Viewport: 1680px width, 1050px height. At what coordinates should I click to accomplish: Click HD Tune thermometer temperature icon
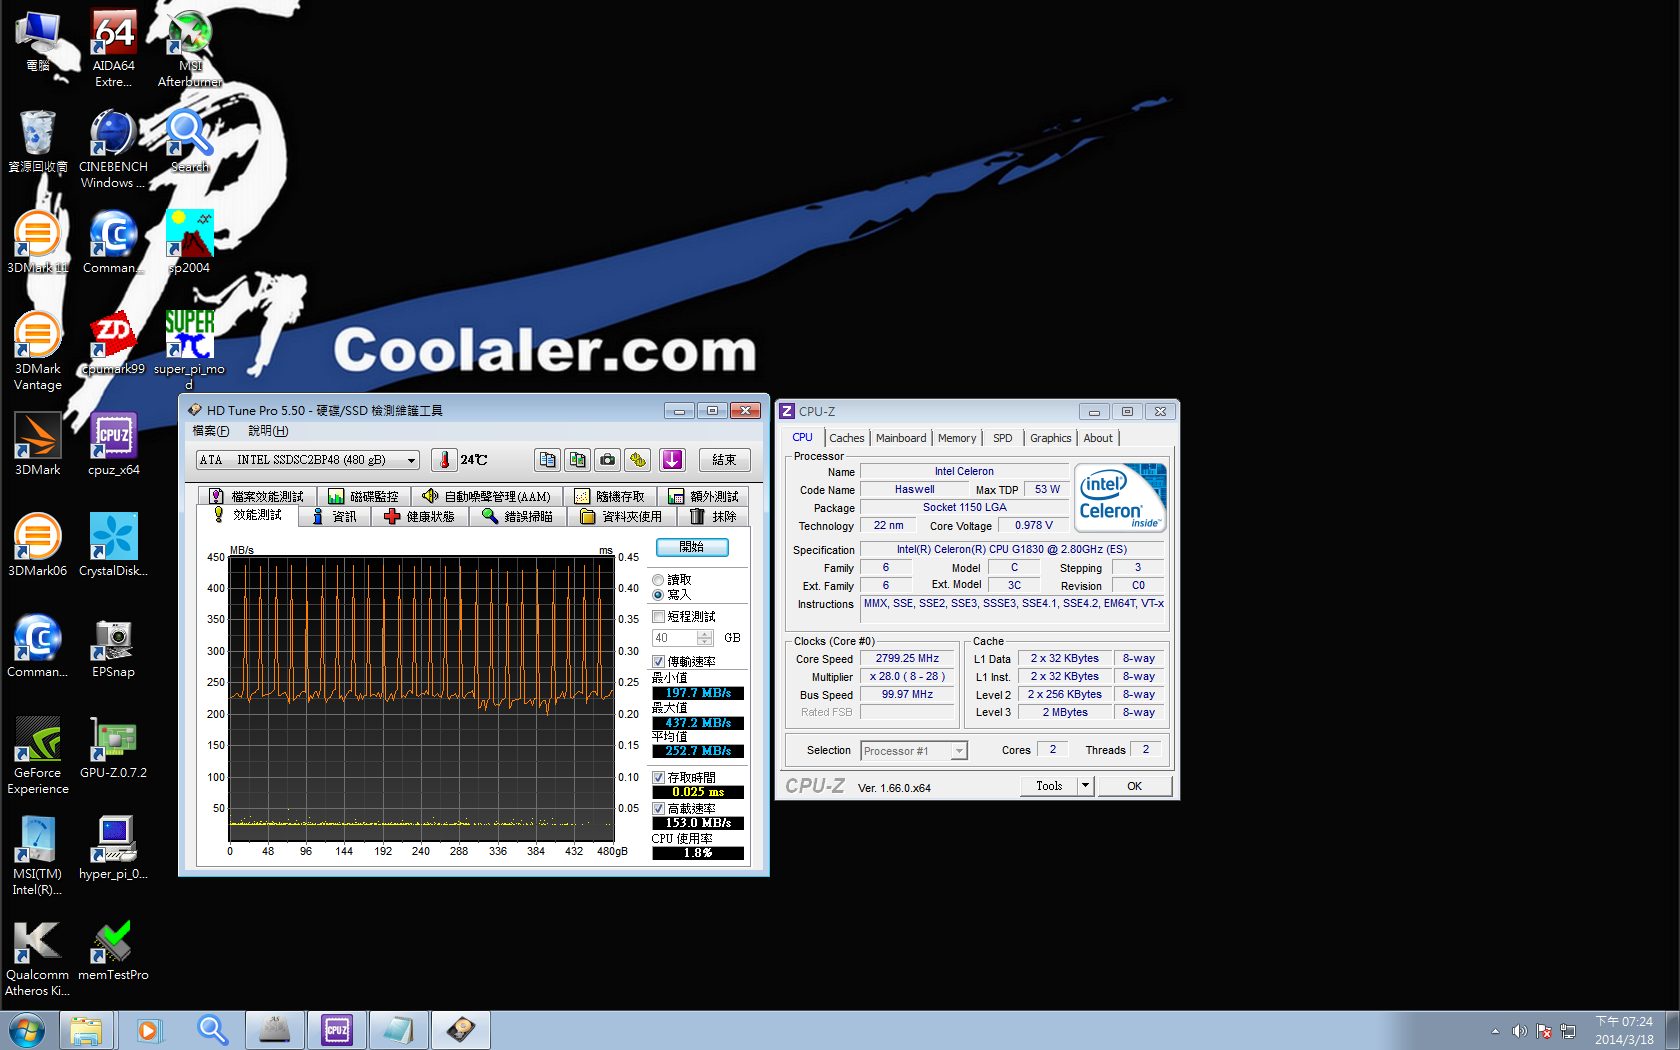coord(444,460)
